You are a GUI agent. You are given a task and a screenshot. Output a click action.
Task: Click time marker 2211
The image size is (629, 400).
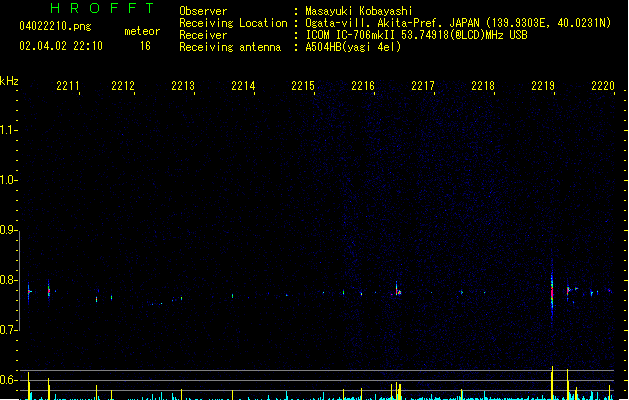pos(68,86)
